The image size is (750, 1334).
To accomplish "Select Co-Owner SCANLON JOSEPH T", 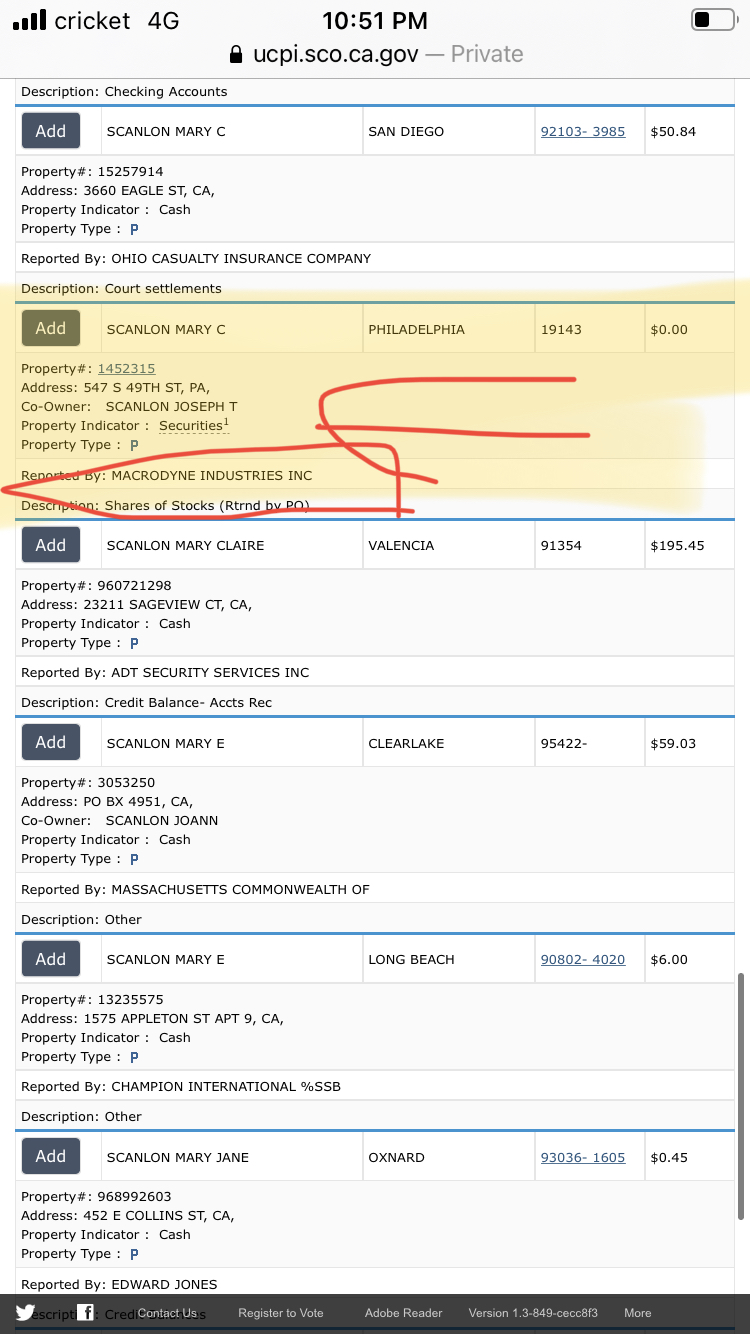I will [129, 407].
